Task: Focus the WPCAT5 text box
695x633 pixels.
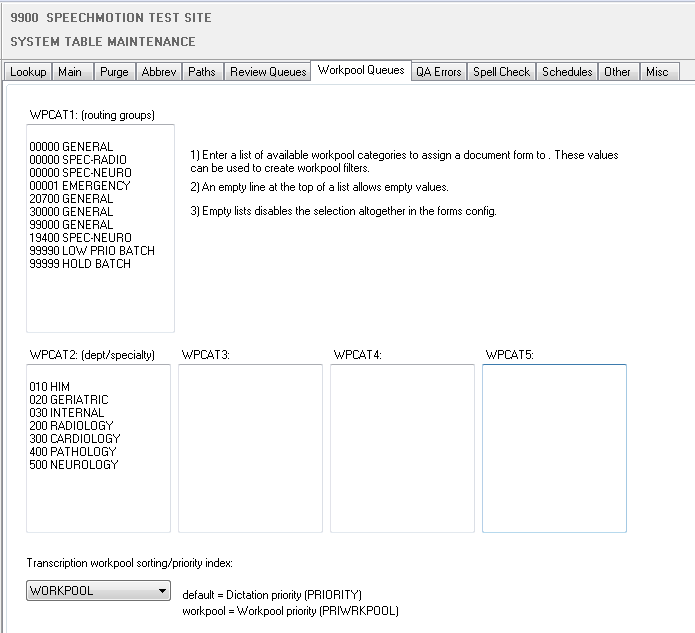Action: [x=554, y=448]
